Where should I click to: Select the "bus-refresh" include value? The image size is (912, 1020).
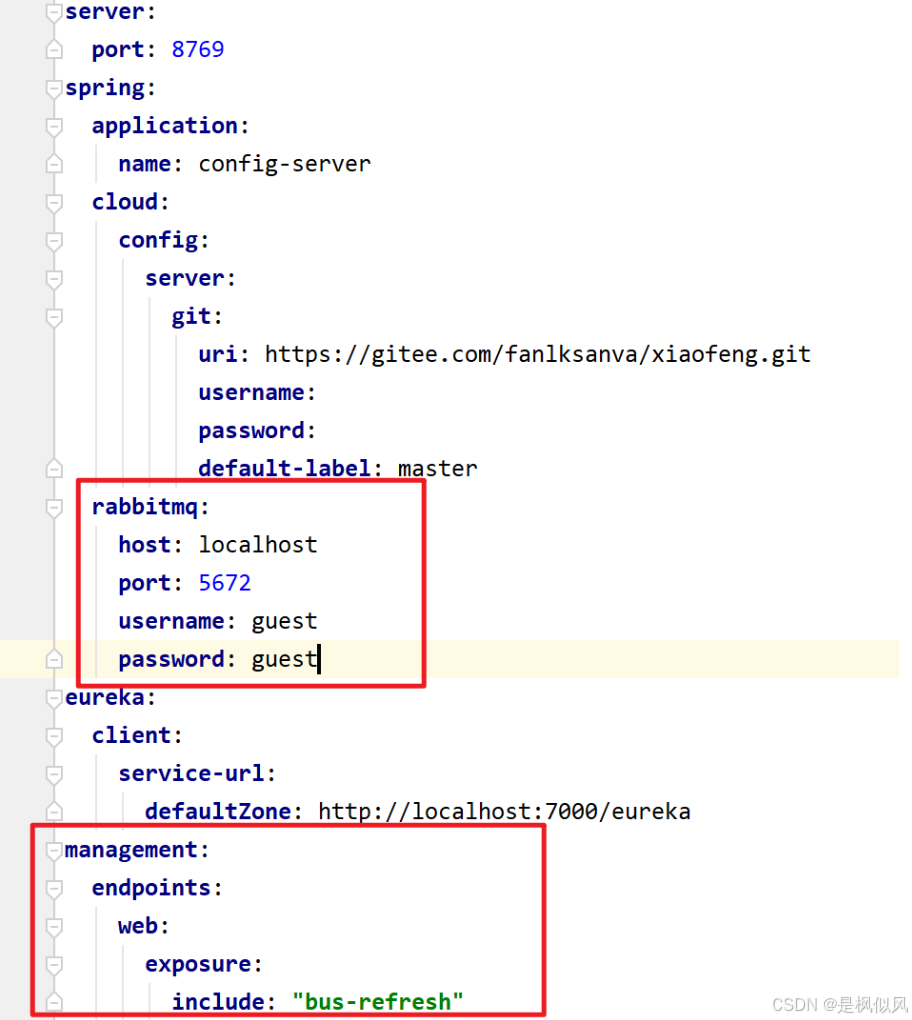378,1001
